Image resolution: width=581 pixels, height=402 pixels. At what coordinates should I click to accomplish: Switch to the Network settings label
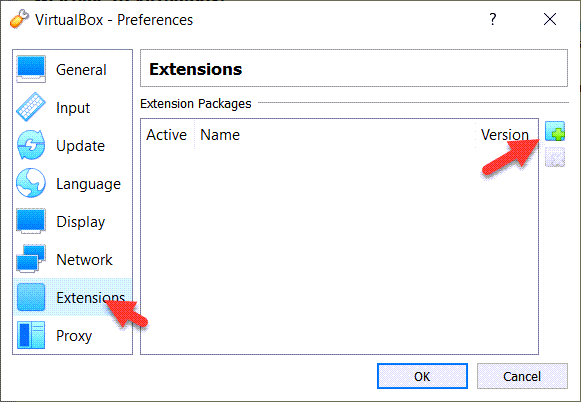click(84, 259)
